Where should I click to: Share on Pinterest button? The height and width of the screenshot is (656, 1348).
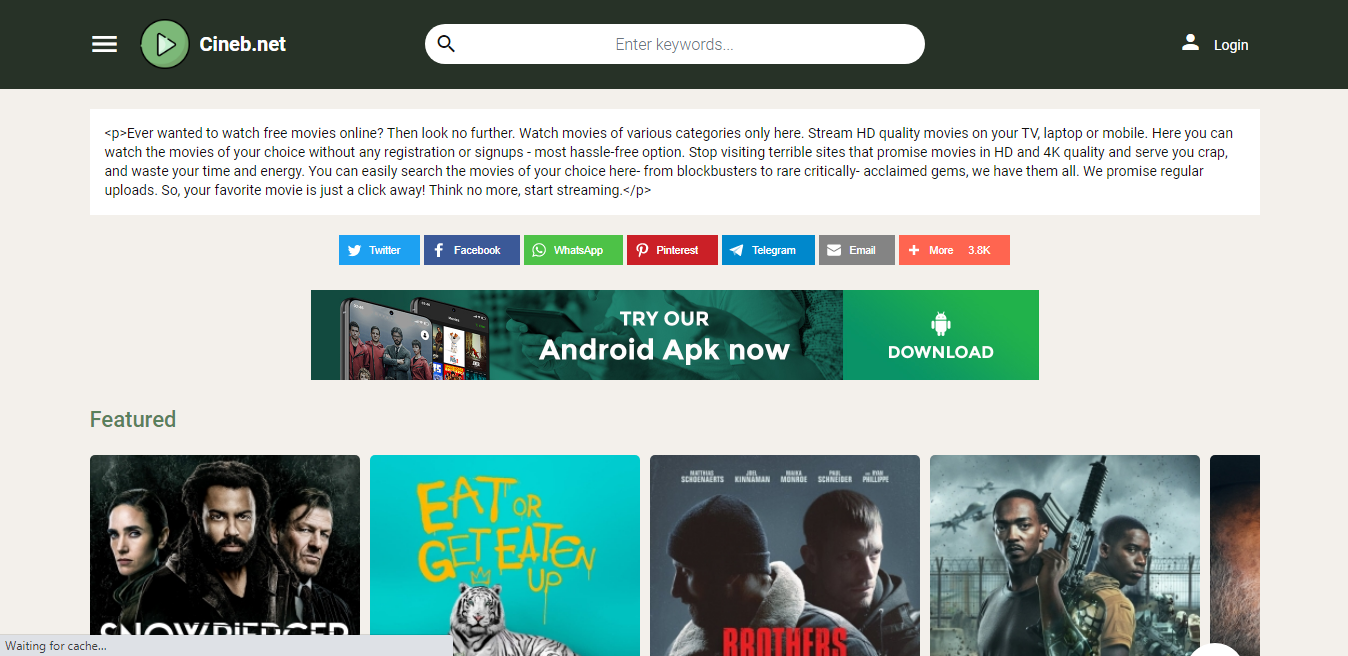(x=672, y=250)
